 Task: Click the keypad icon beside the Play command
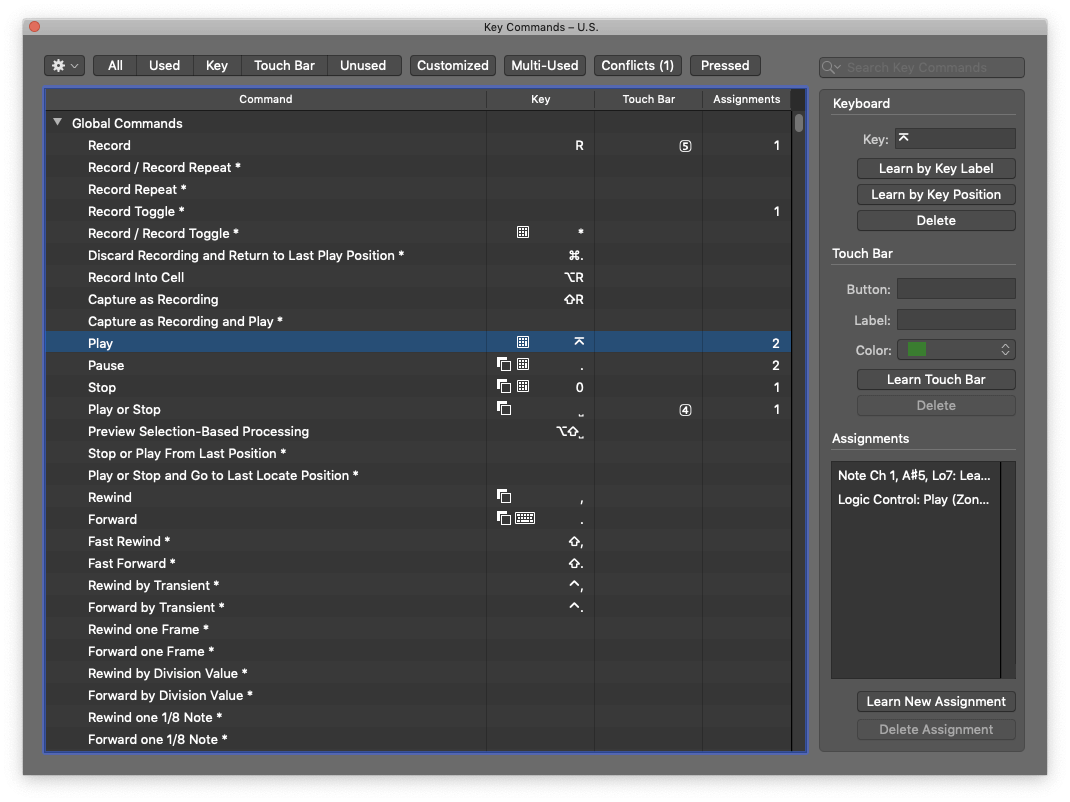(522, 341)
